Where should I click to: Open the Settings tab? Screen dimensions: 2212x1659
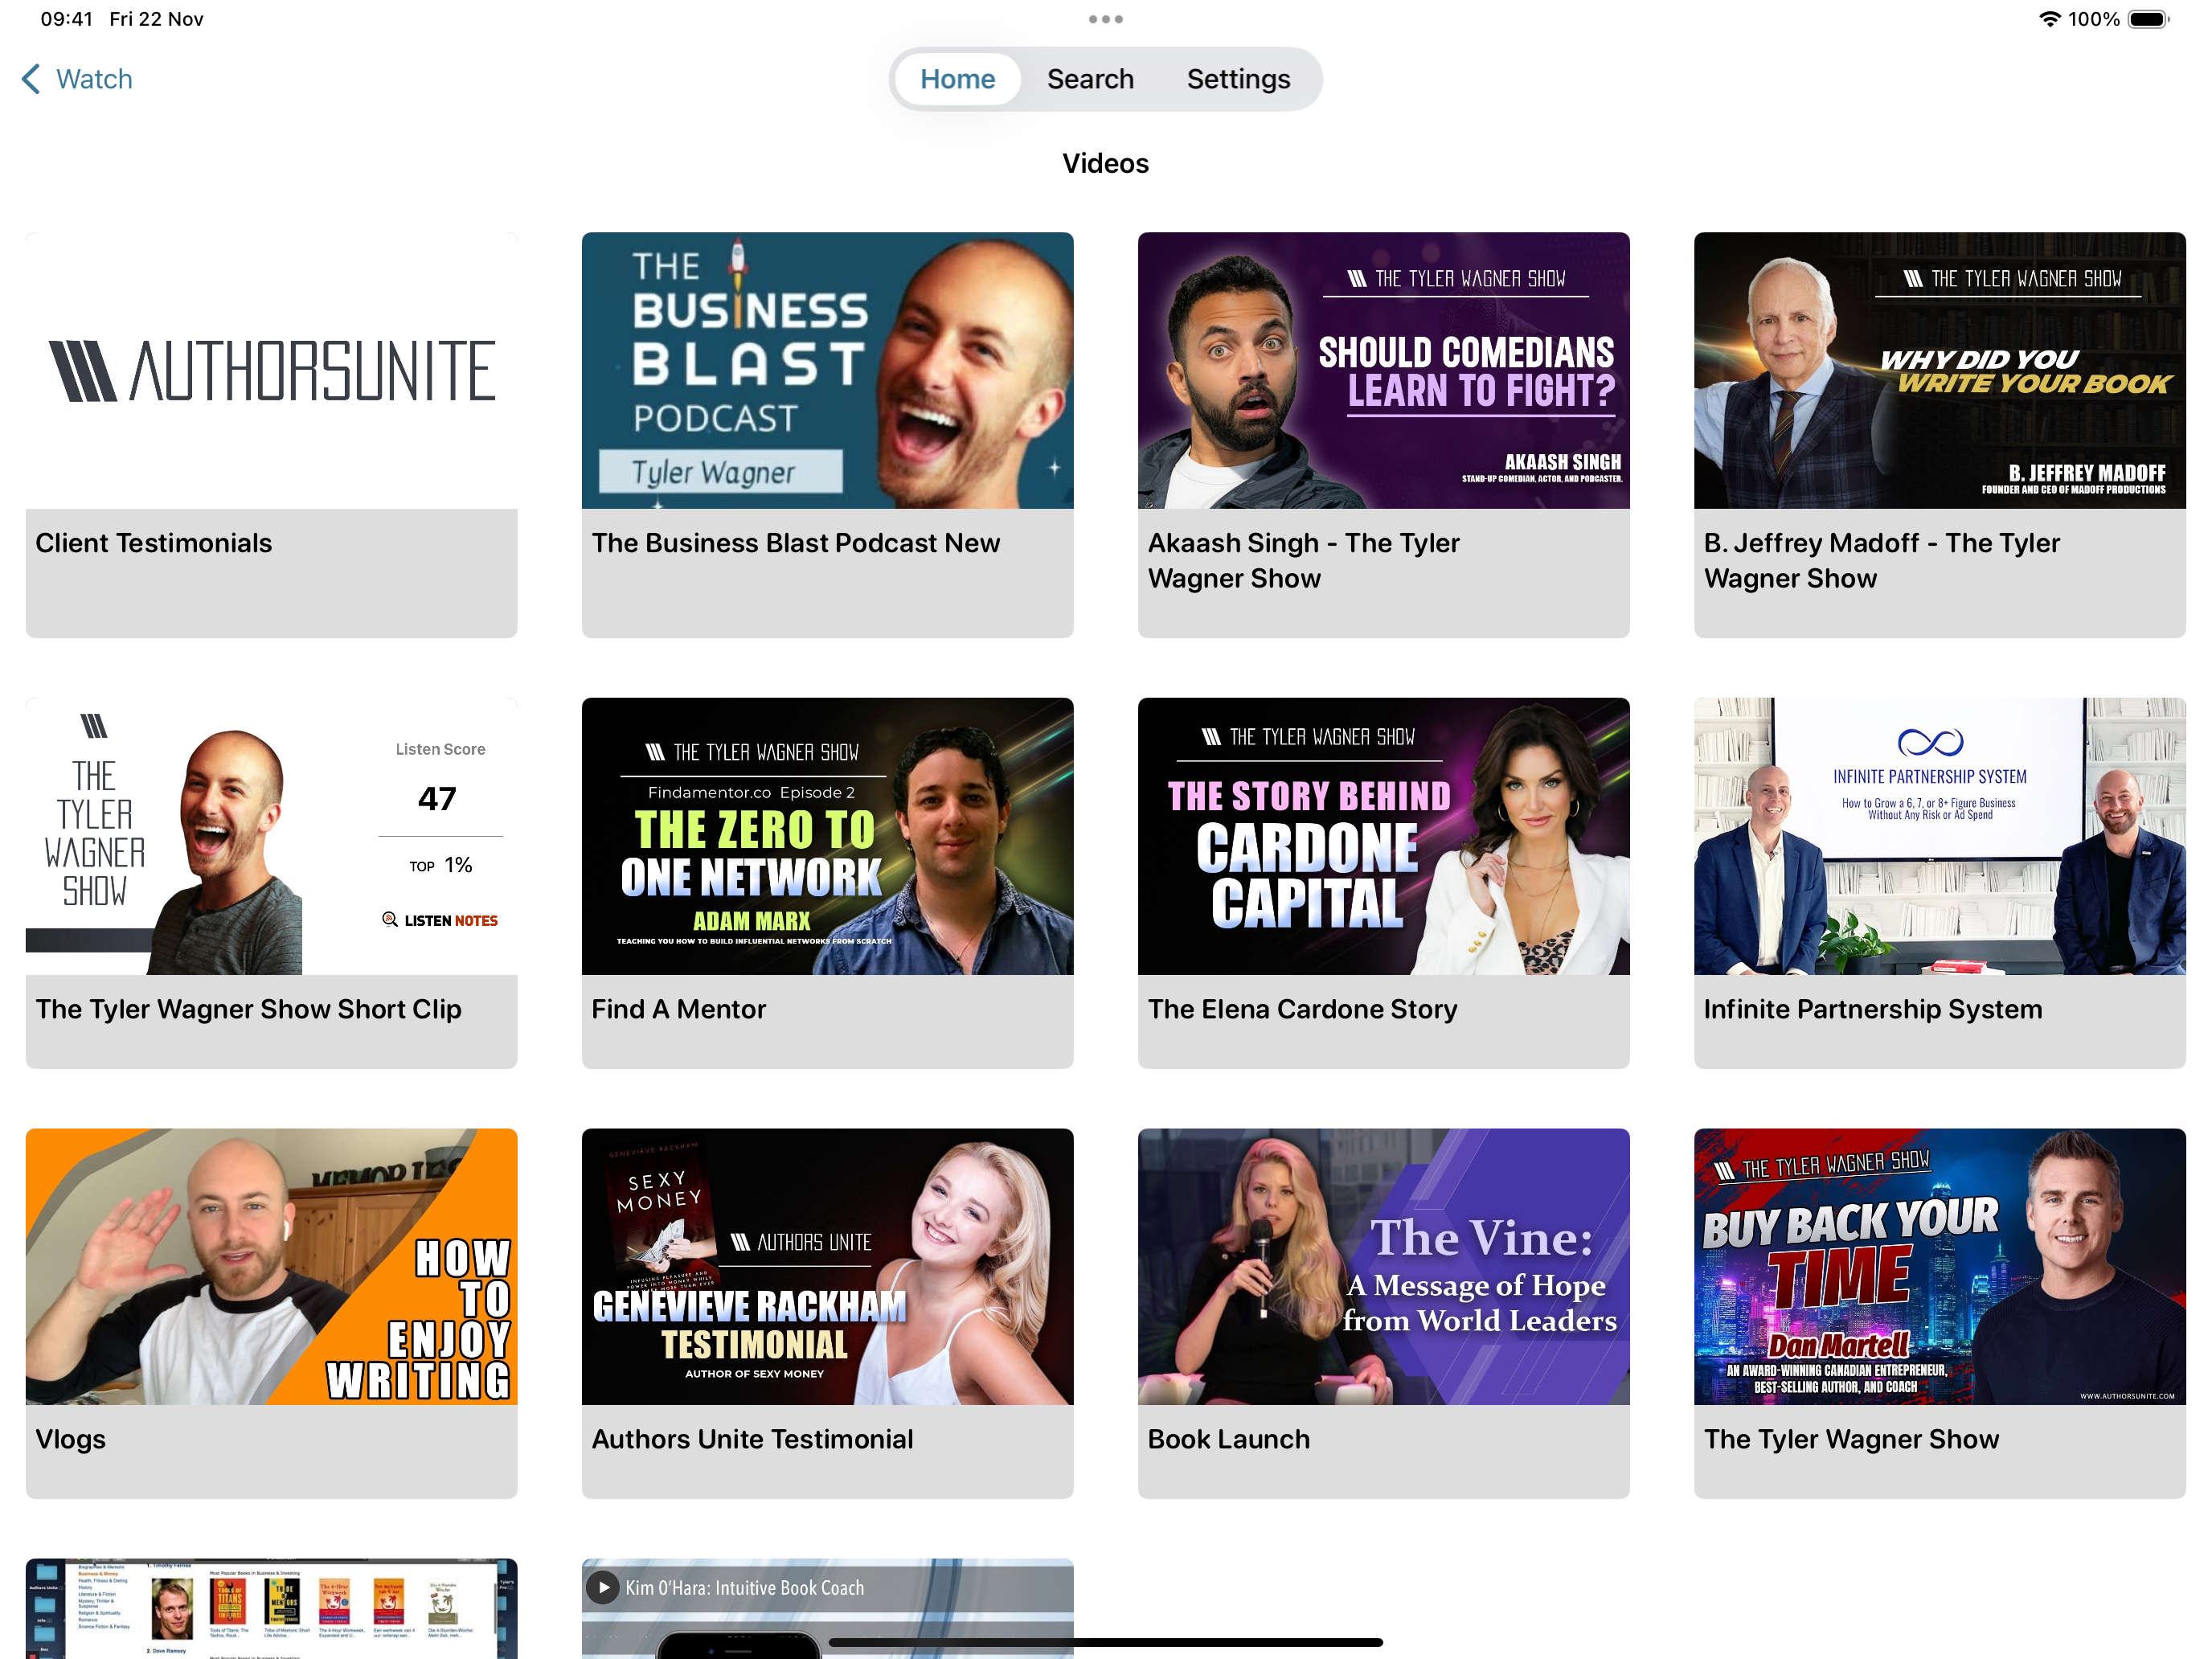click(1238, 79)
